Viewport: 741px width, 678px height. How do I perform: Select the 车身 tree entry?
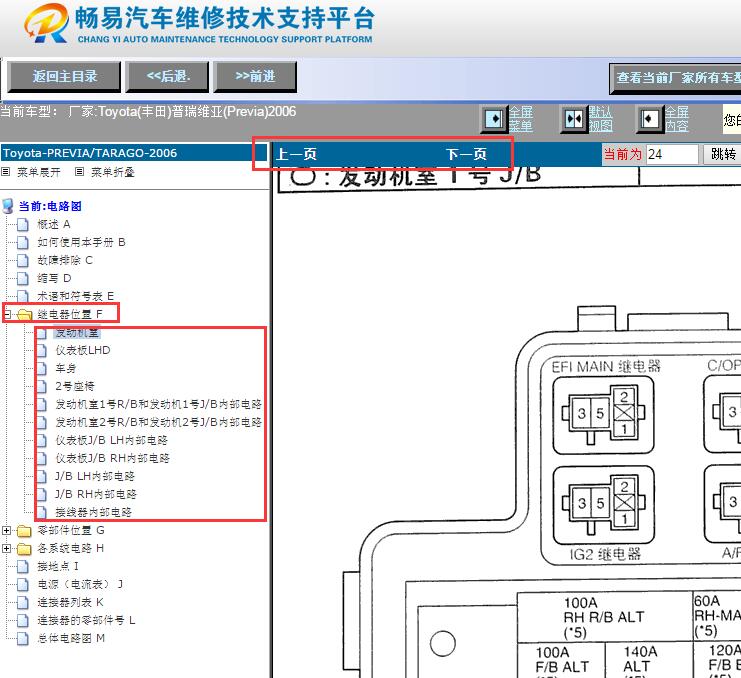[66, 369]
